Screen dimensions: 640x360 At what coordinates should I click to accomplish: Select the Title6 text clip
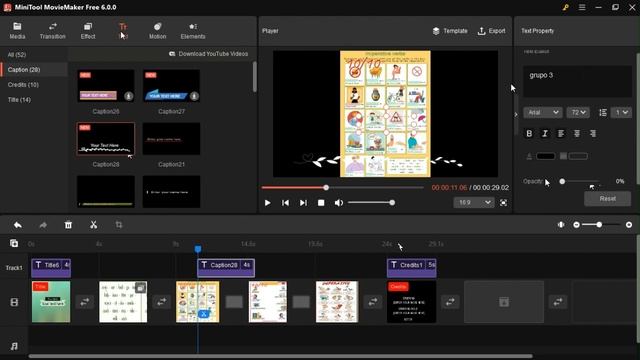click(x=51, y=268)
